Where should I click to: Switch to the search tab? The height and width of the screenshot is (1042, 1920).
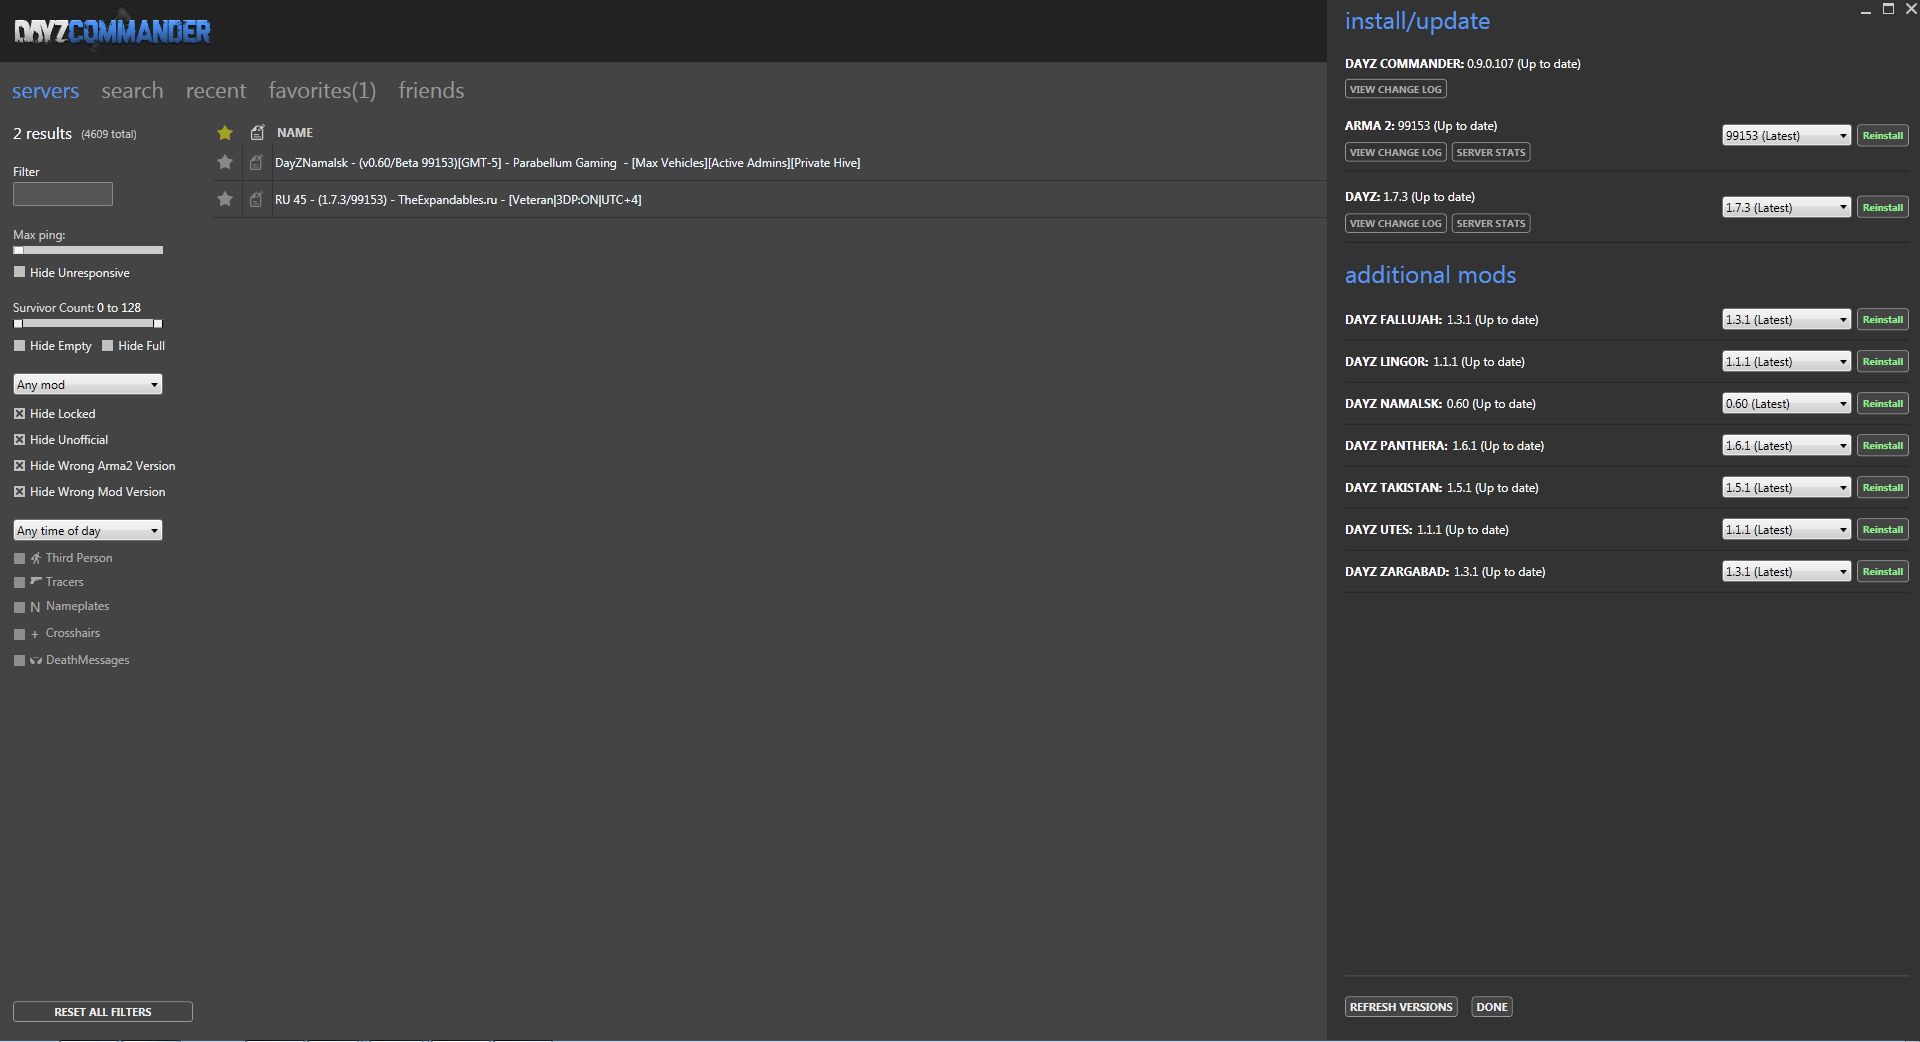click(x=132, y=90)
